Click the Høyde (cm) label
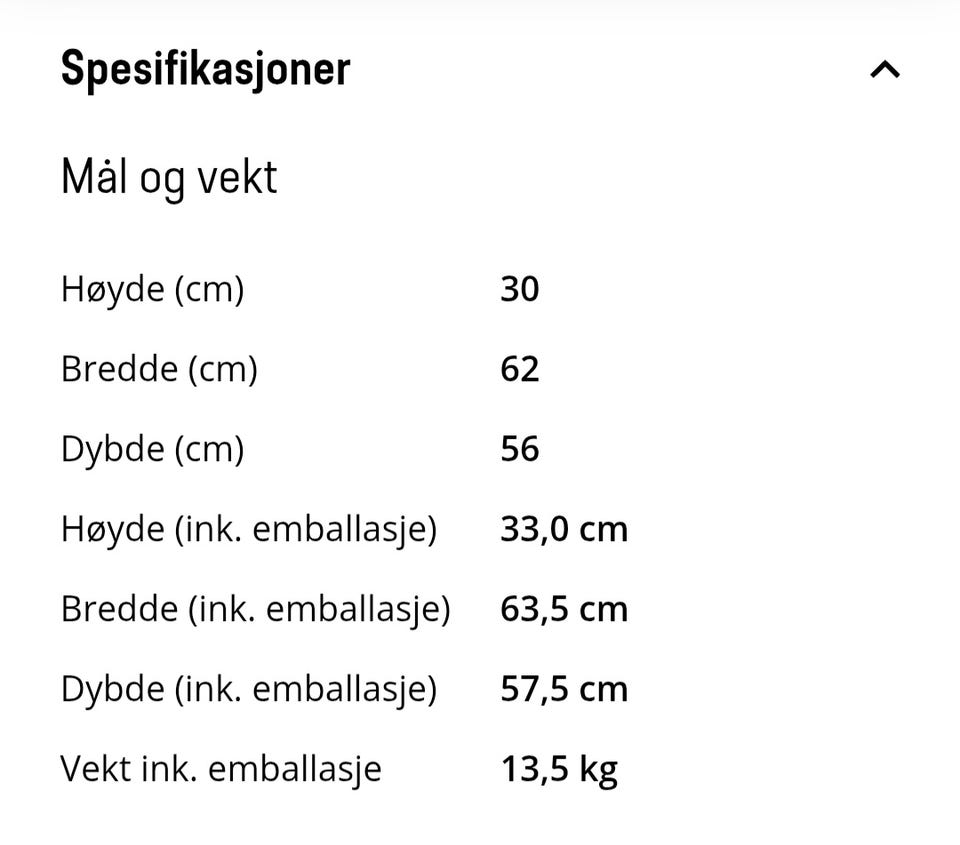 152,289
